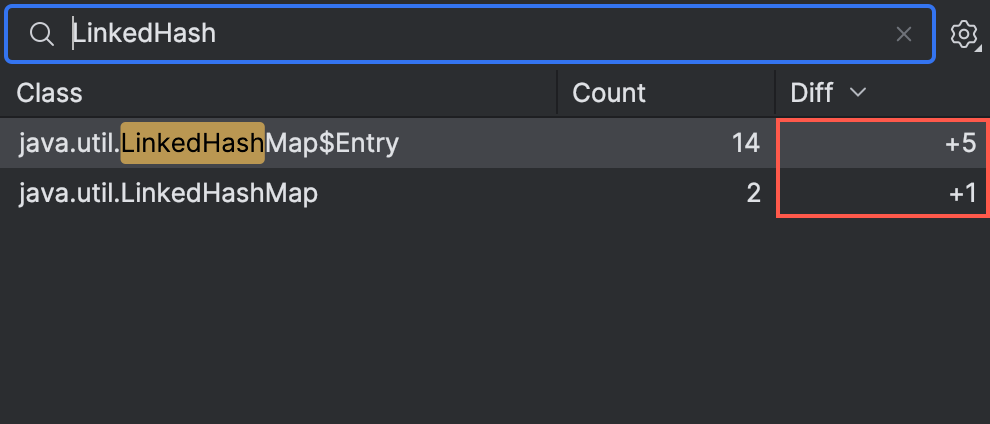Focus the LinkedHash search input

point(480,34)
